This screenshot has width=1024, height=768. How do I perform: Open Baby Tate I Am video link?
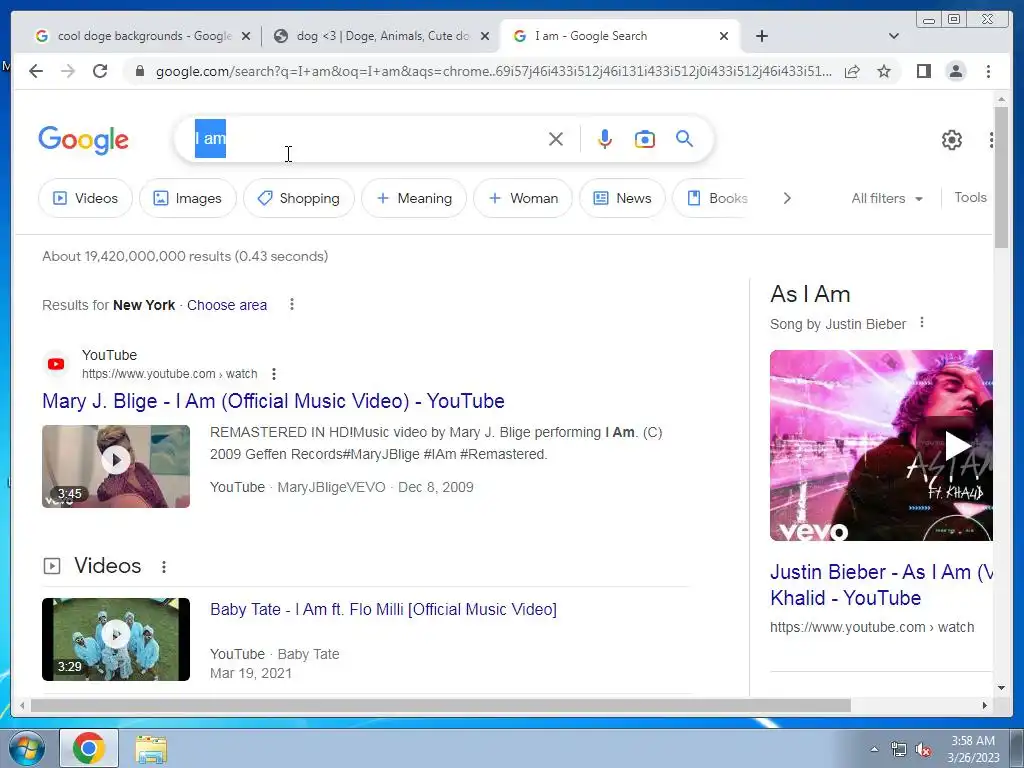click(x=383, y=609)
